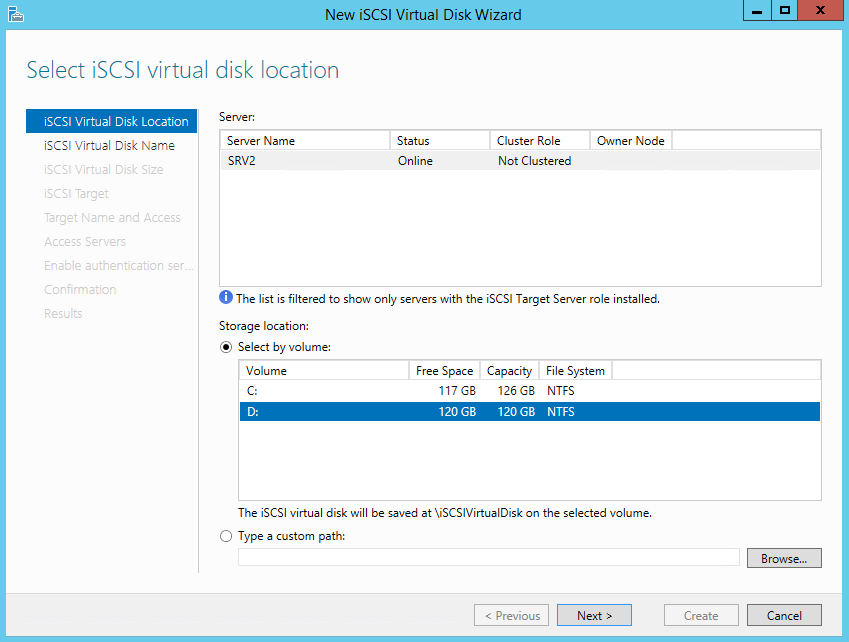Open the Browse dialog for custom path
This screenshot has width=849, height=642.
pyautogui.click(x=784, y=558)
